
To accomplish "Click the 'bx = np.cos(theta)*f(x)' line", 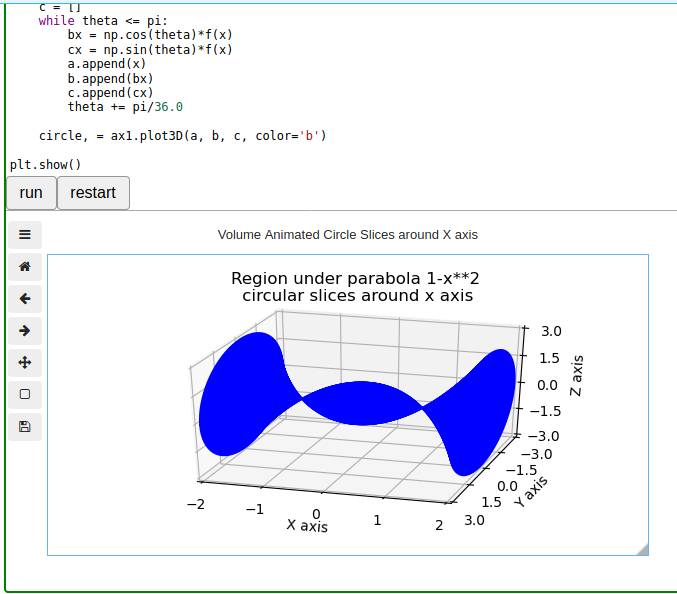I will pyautogui.click(x=150, y=35).
